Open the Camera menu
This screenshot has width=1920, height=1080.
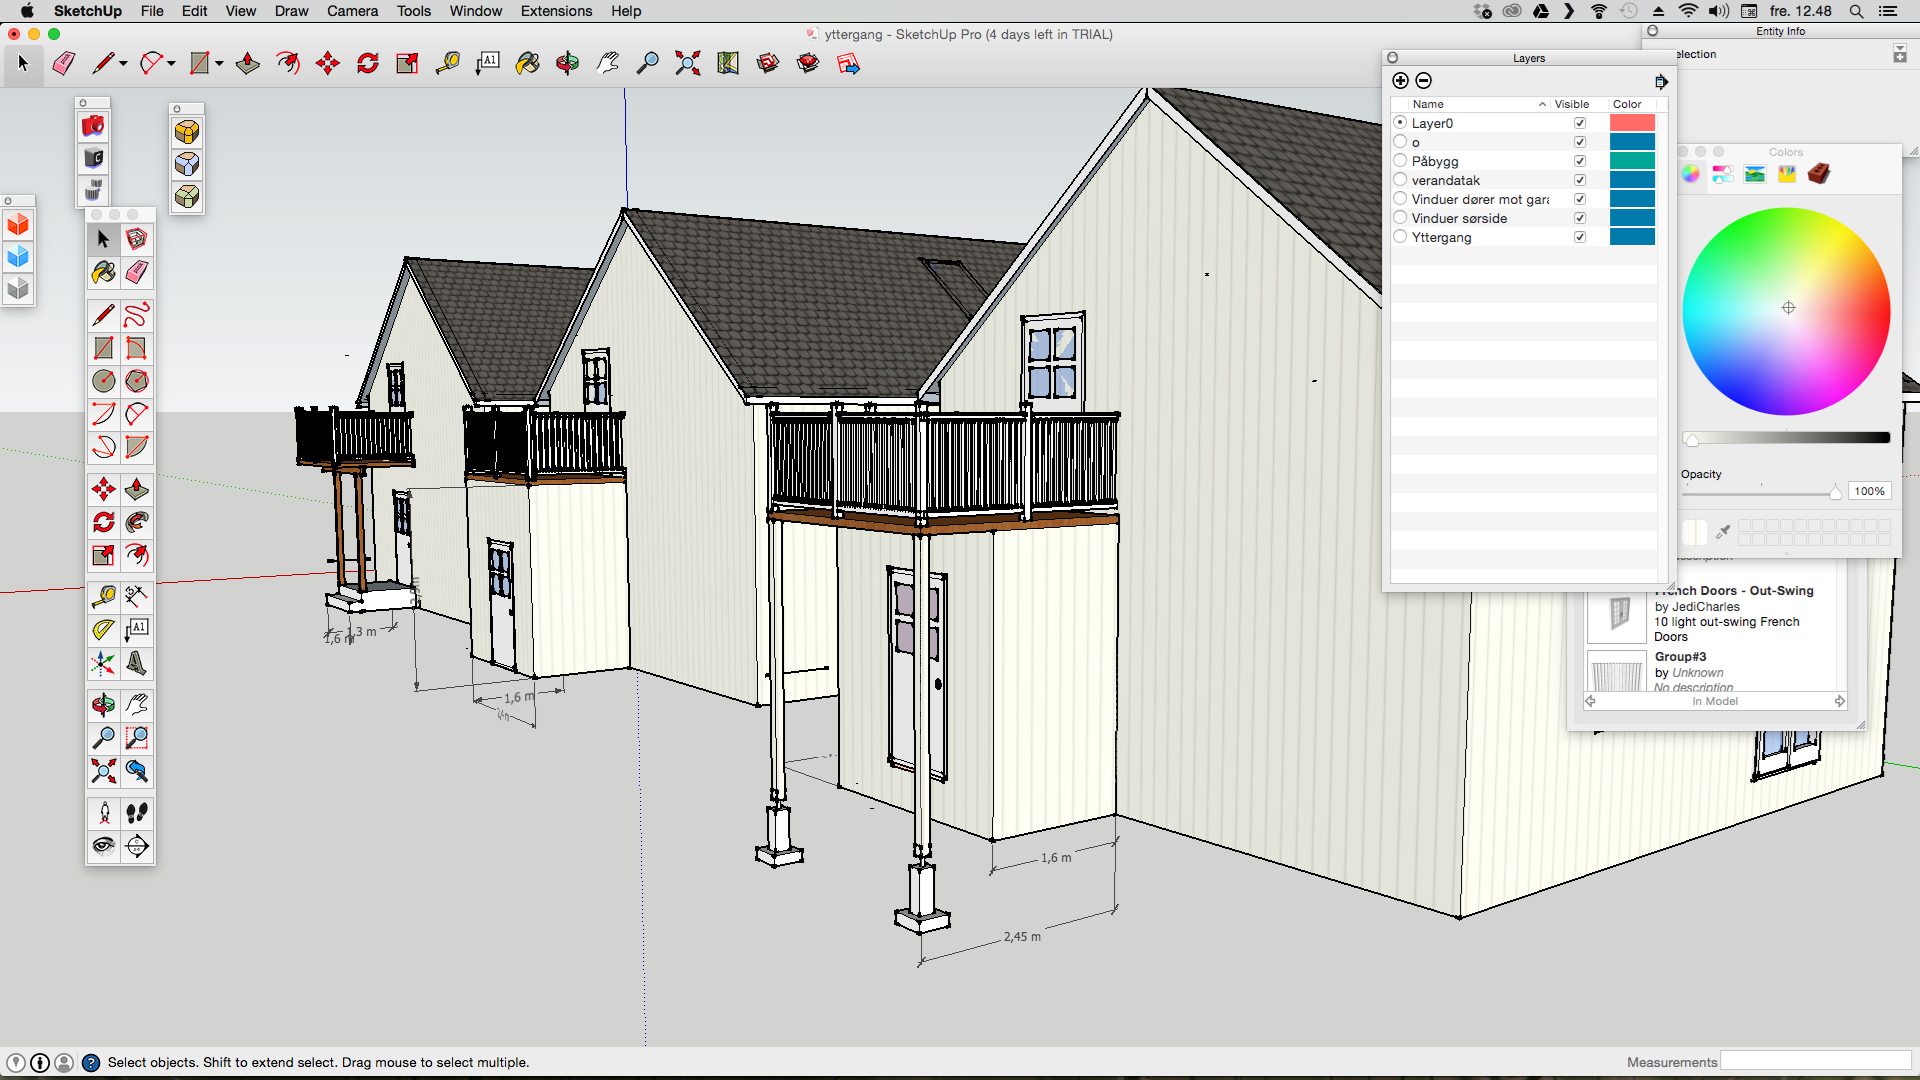(x=352, y=11)
